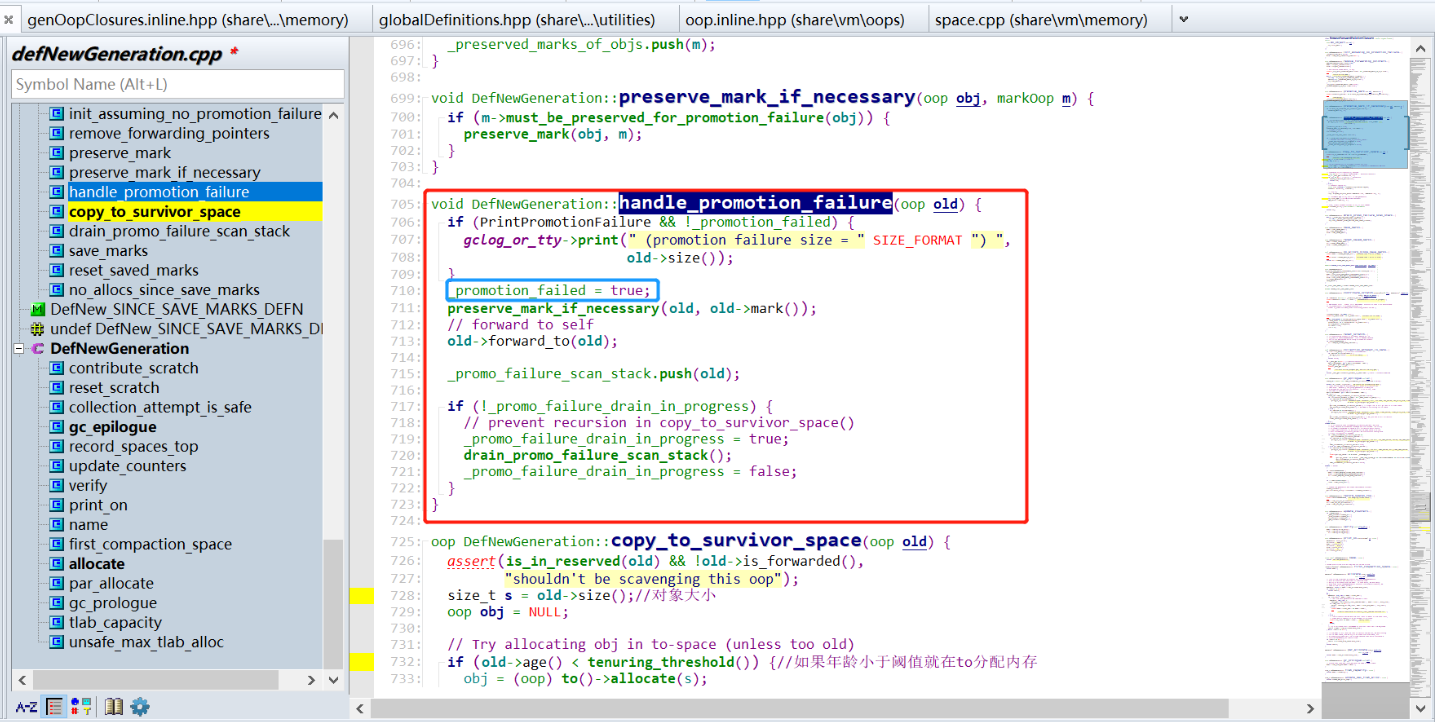
Task: Select preserve_mark_if_necessary symbol
Action: tap(164, 173)
